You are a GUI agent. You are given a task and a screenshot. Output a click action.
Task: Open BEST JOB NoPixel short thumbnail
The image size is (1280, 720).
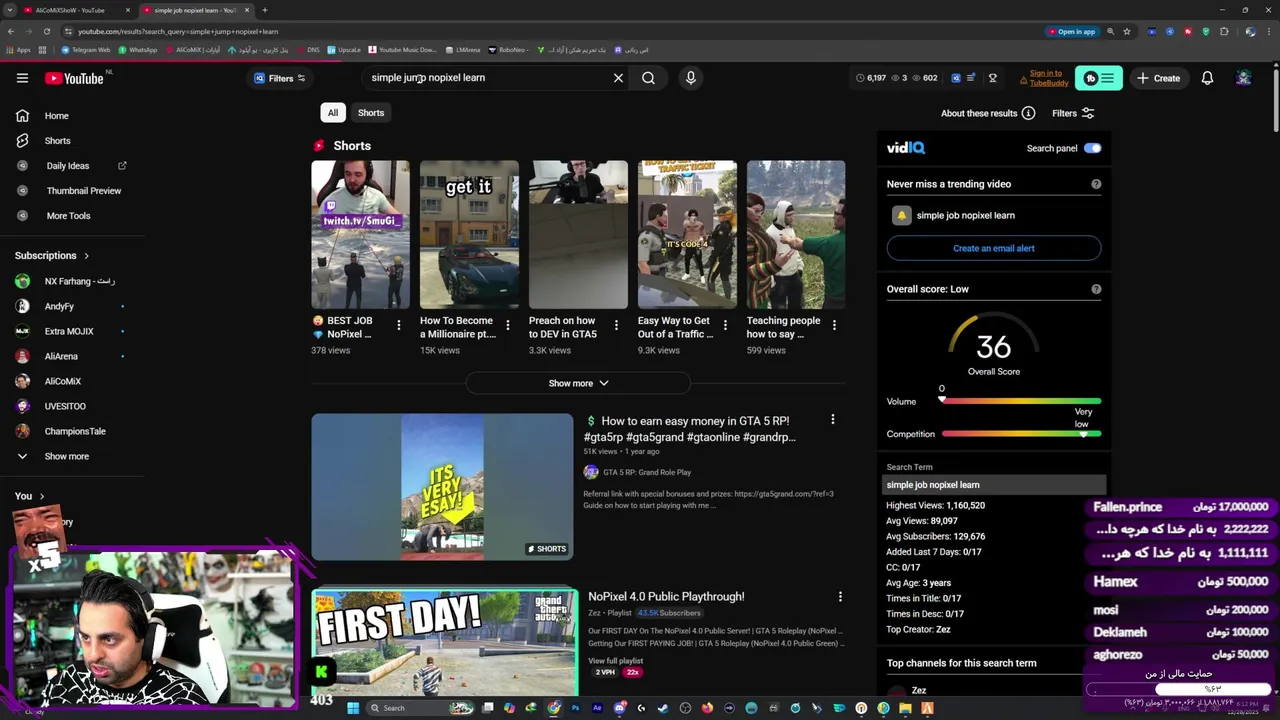[360, 234]
